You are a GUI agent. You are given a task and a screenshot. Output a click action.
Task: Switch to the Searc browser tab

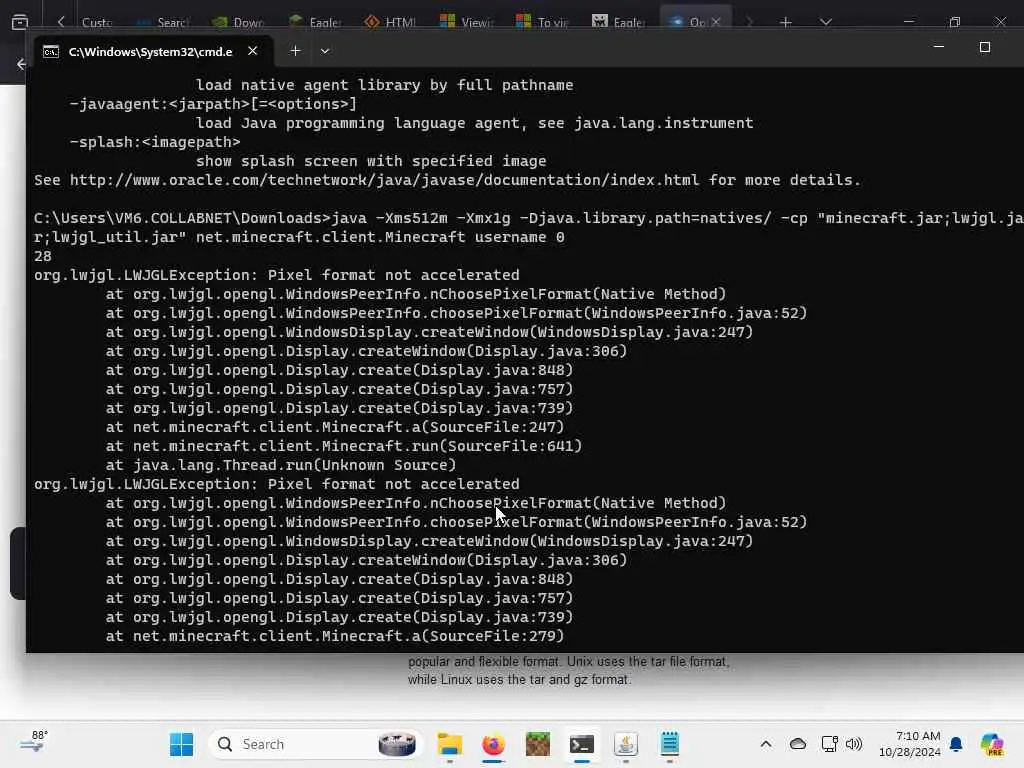coord(163,22)
